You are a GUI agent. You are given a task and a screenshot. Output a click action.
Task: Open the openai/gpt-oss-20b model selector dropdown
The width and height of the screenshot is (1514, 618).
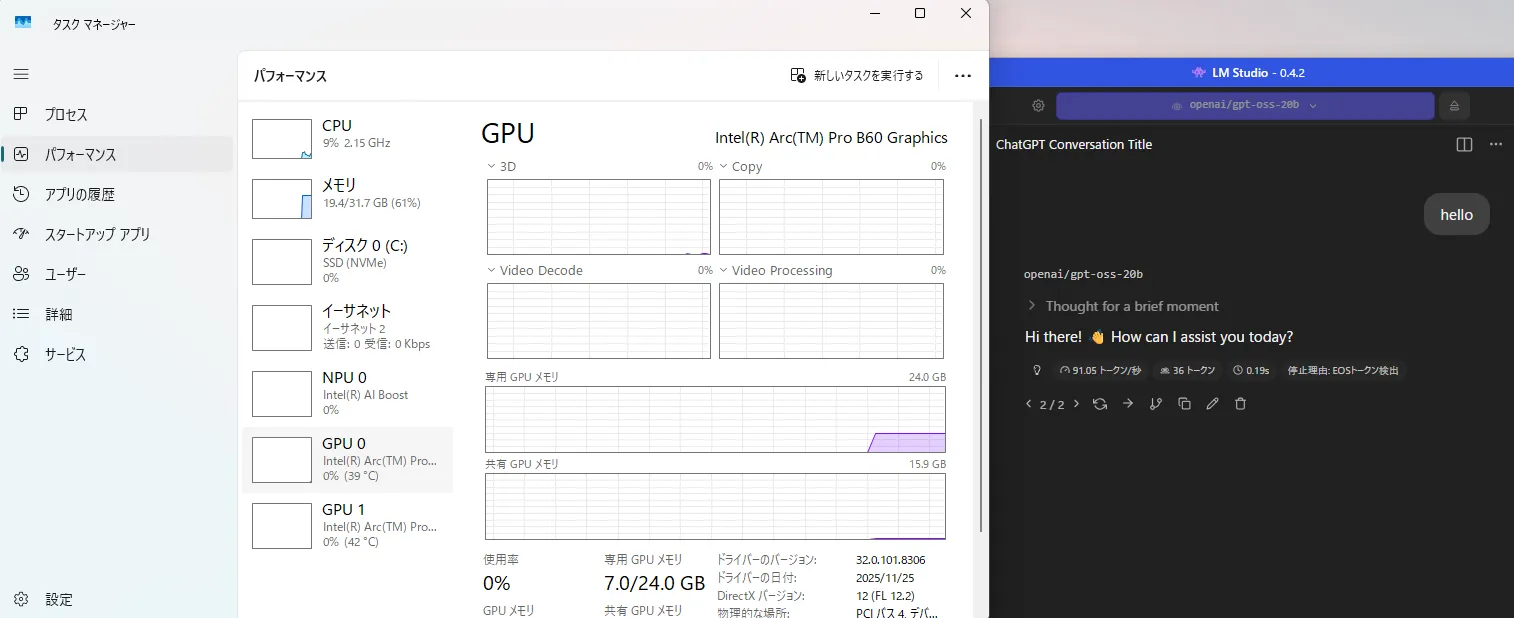click(1245, 105)
